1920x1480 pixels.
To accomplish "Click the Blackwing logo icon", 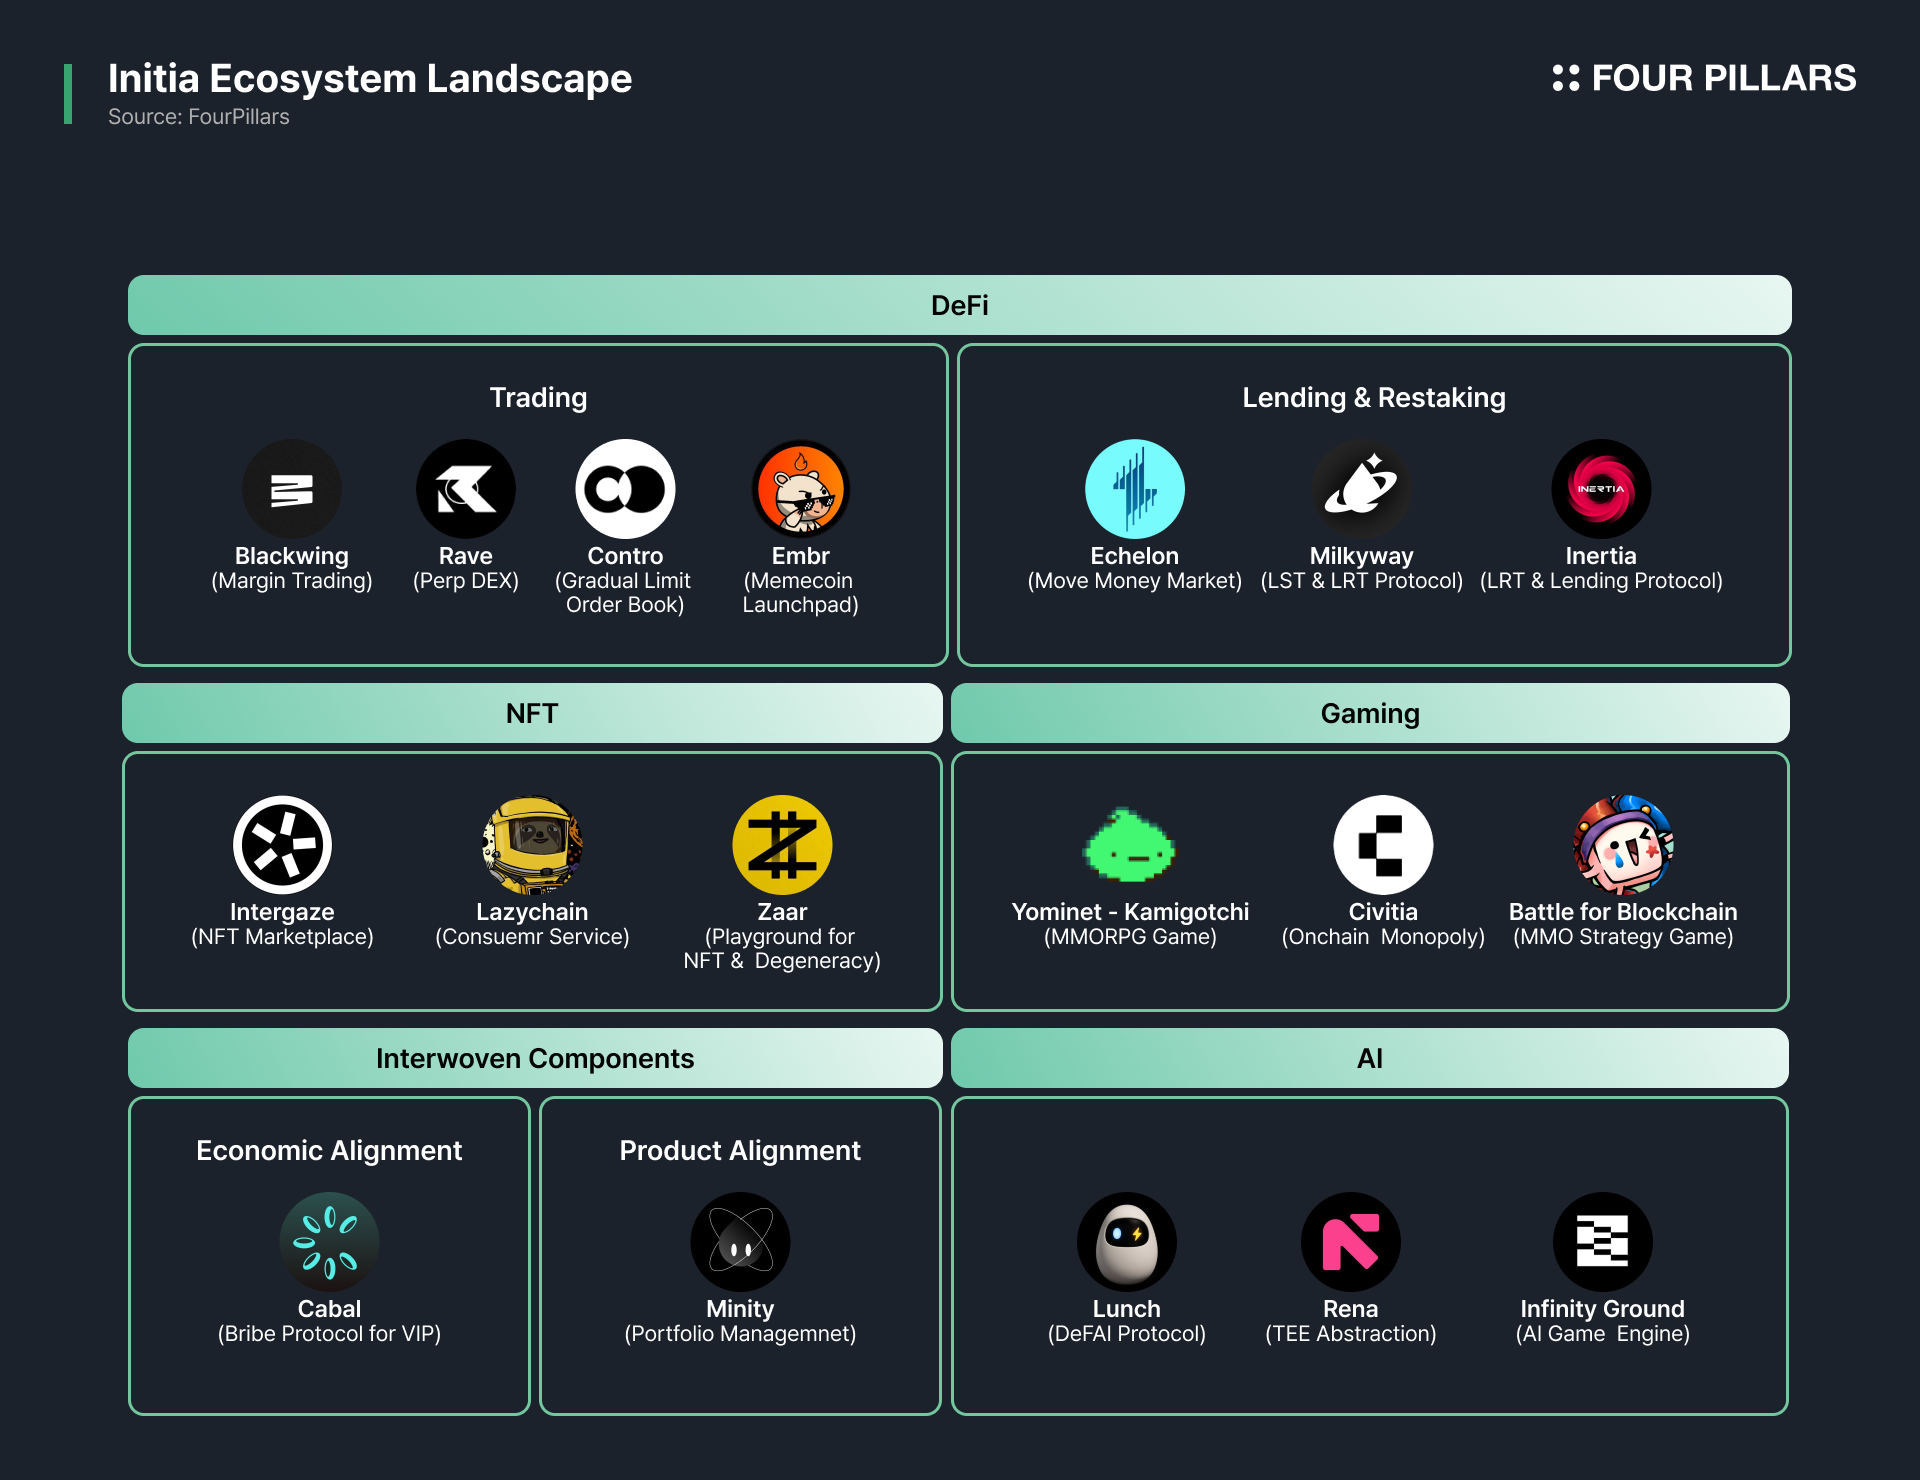I will pos(292,489).
